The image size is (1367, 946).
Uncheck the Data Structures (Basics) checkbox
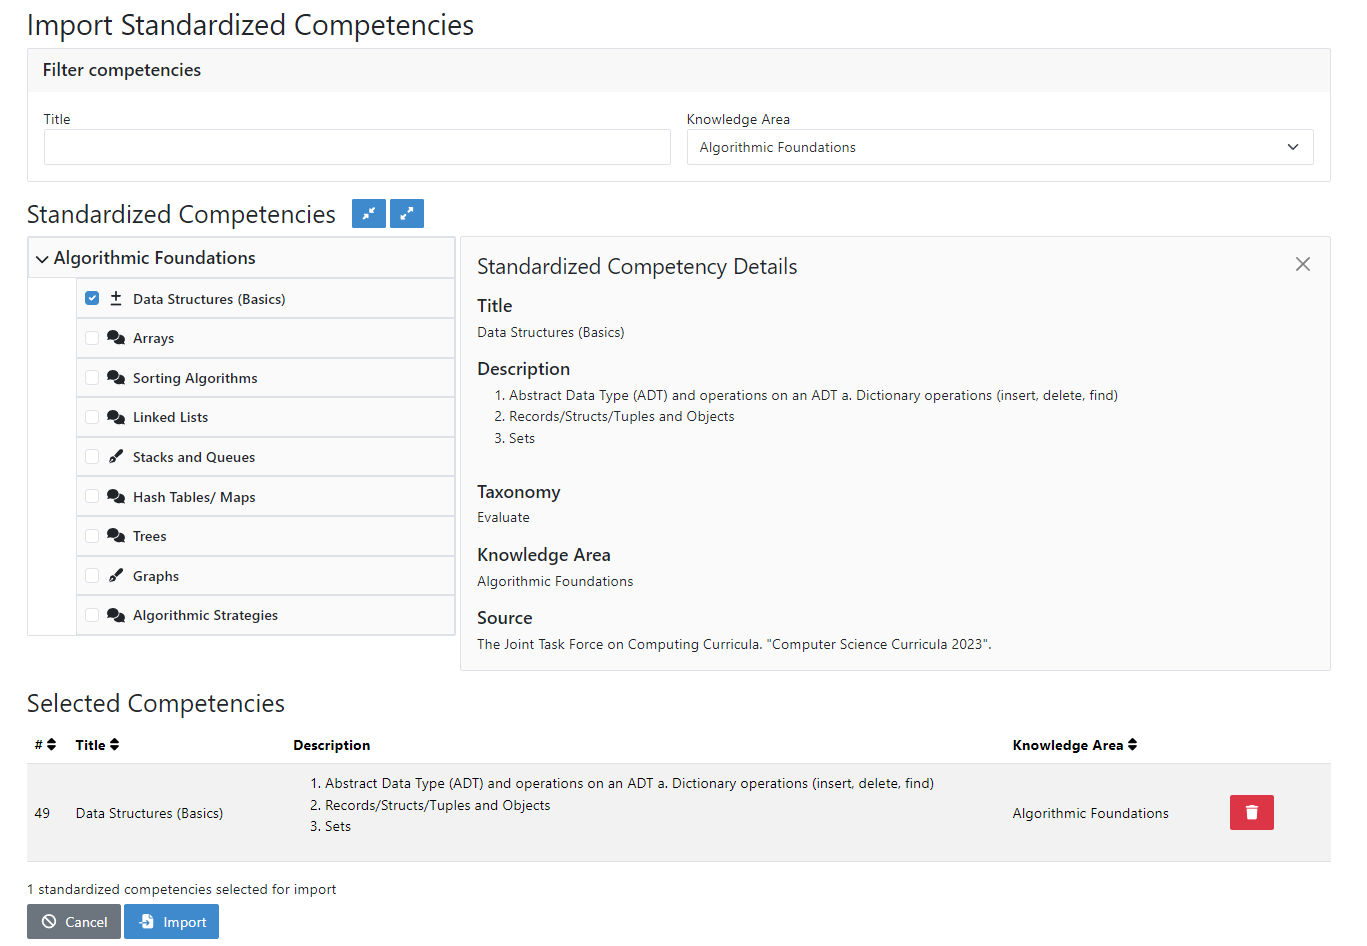click(92, 297)
